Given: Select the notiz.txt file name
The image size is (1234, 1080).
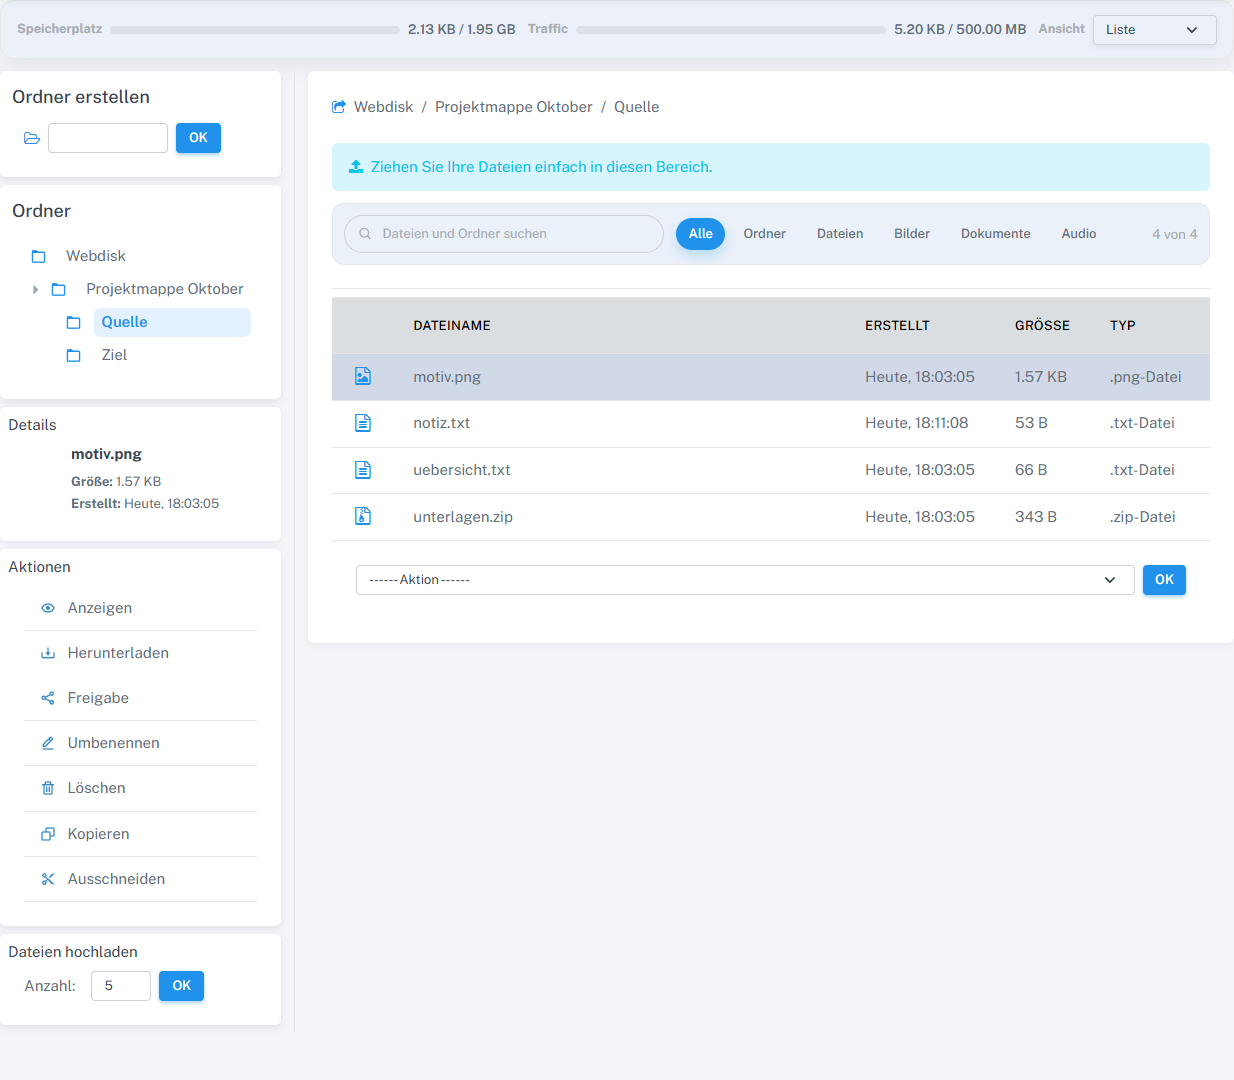Looking at the screenshot, I should pyautogui.click(x=442, y=423).
